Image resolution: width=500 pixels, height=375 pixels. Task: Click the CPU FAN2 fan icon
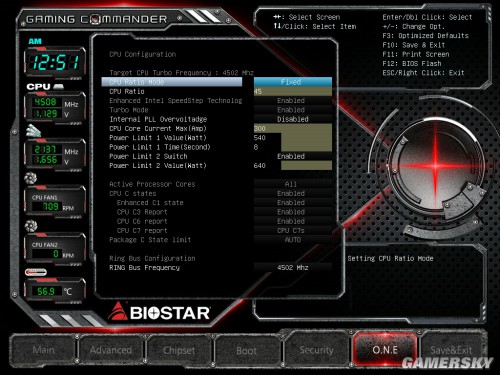[31, 226]
